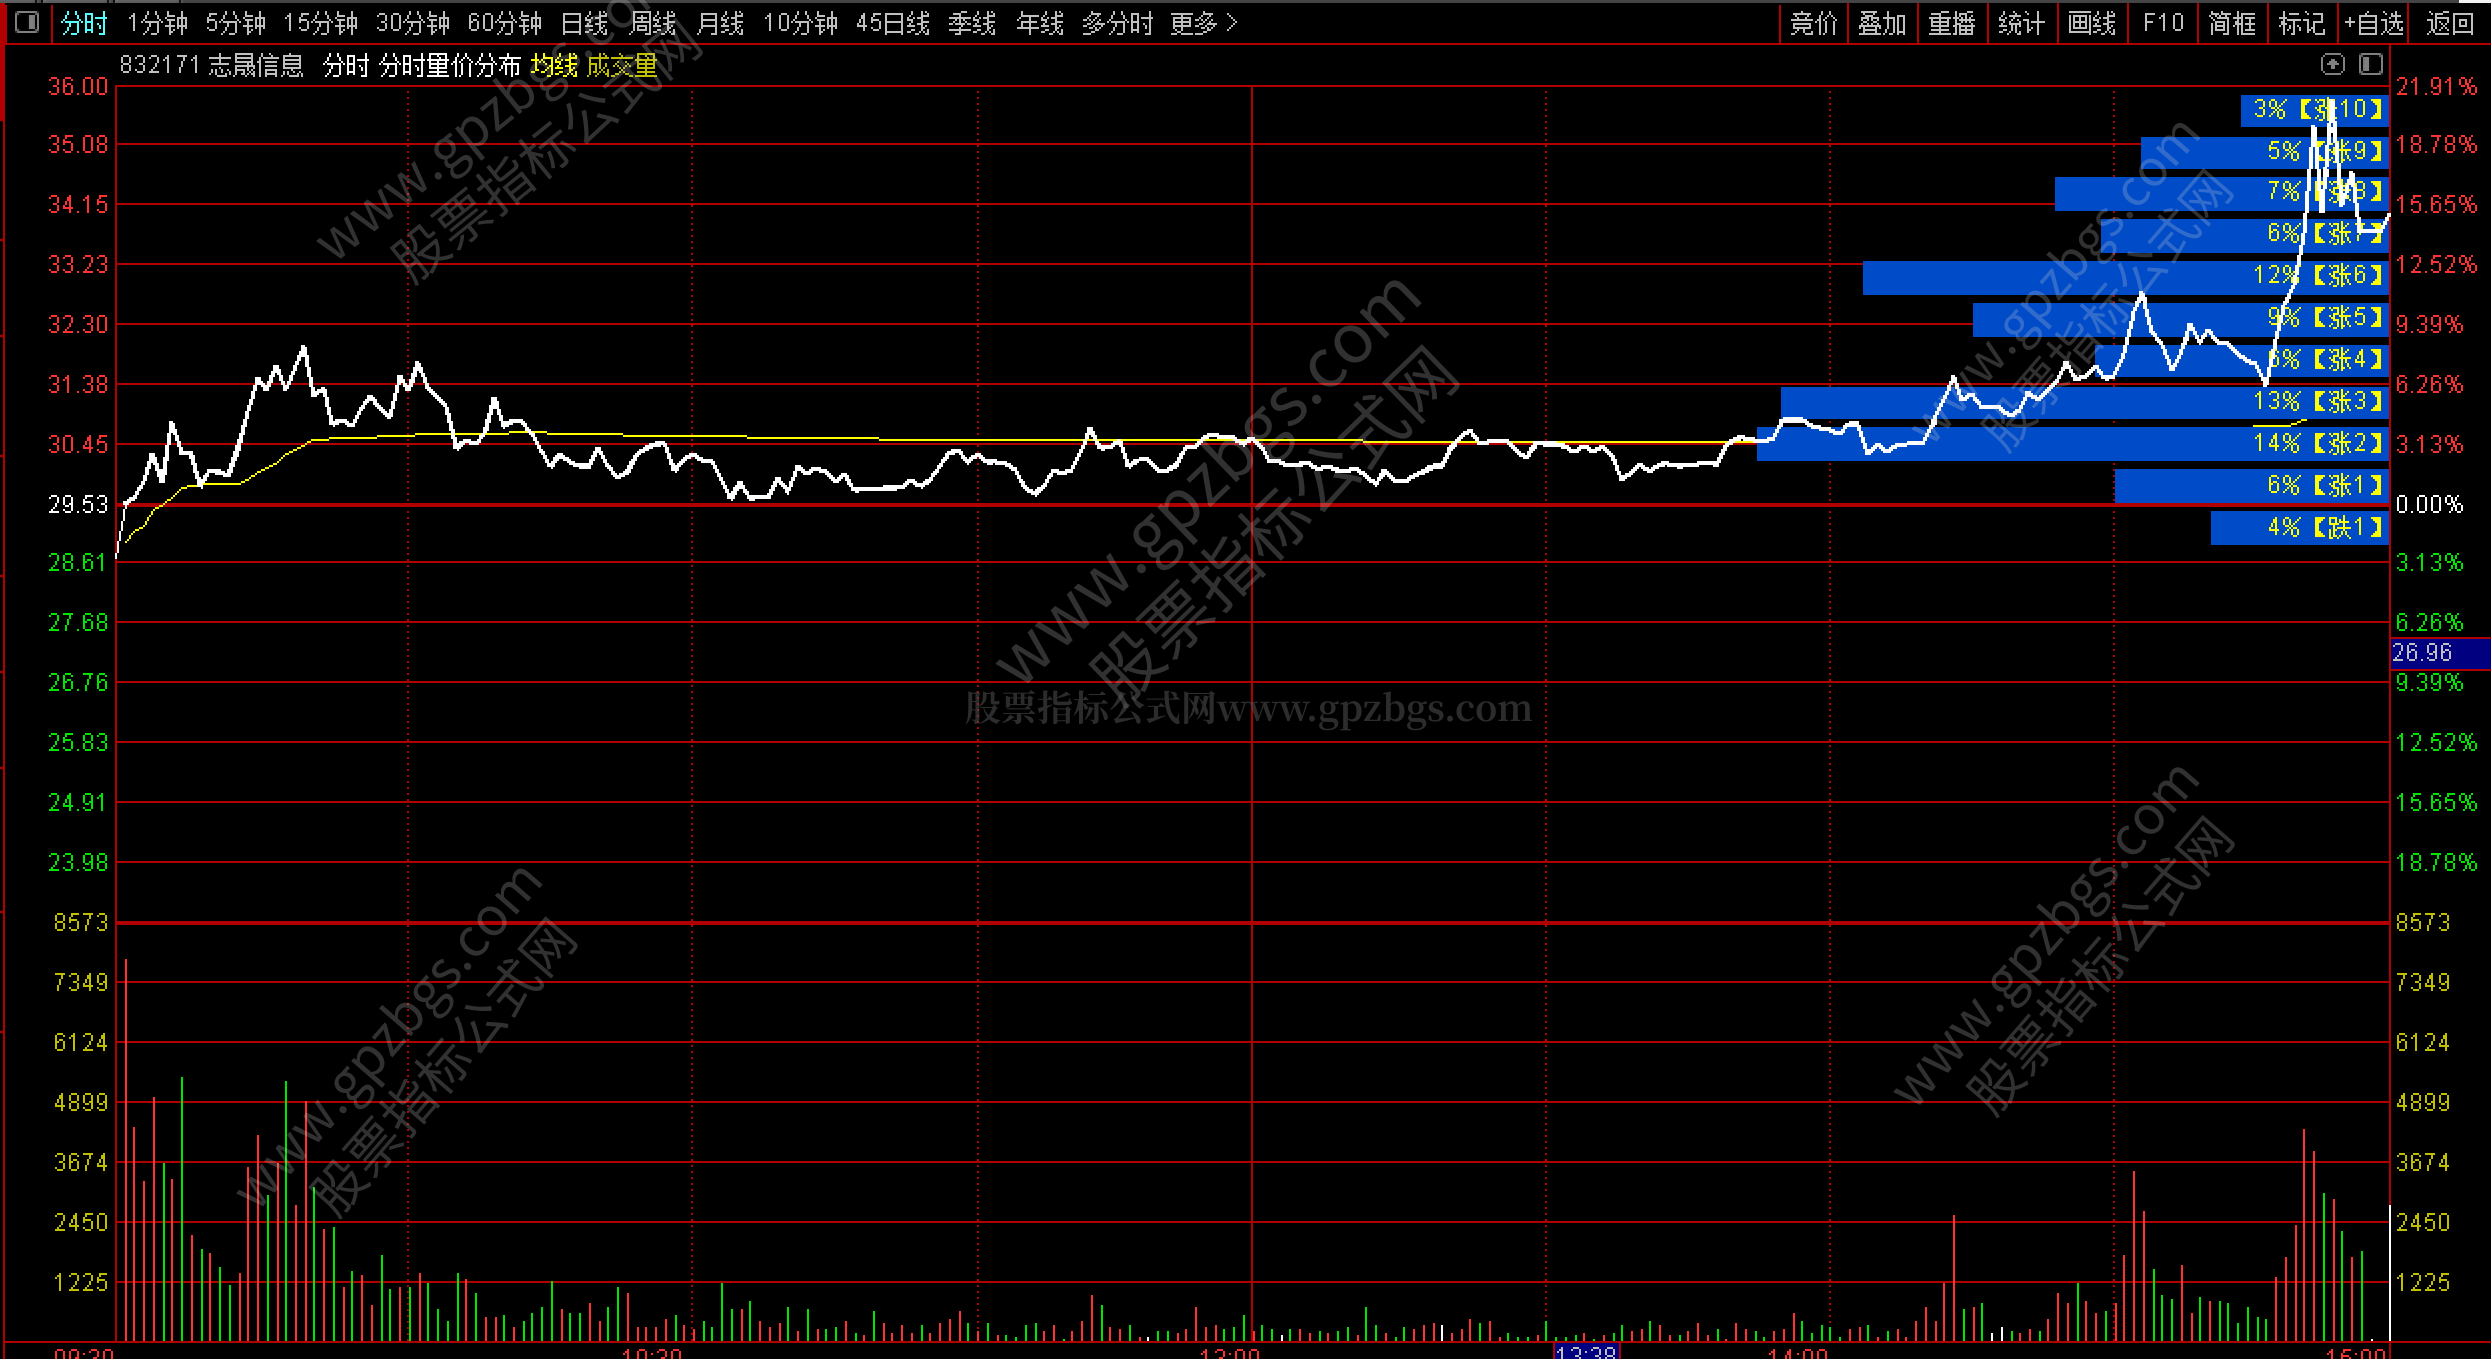This screenshot has width=2491, height=1359.
Task: Toggle the 简框 simple frame mode
Action: pyautogui.click(x=2232, y=23)
